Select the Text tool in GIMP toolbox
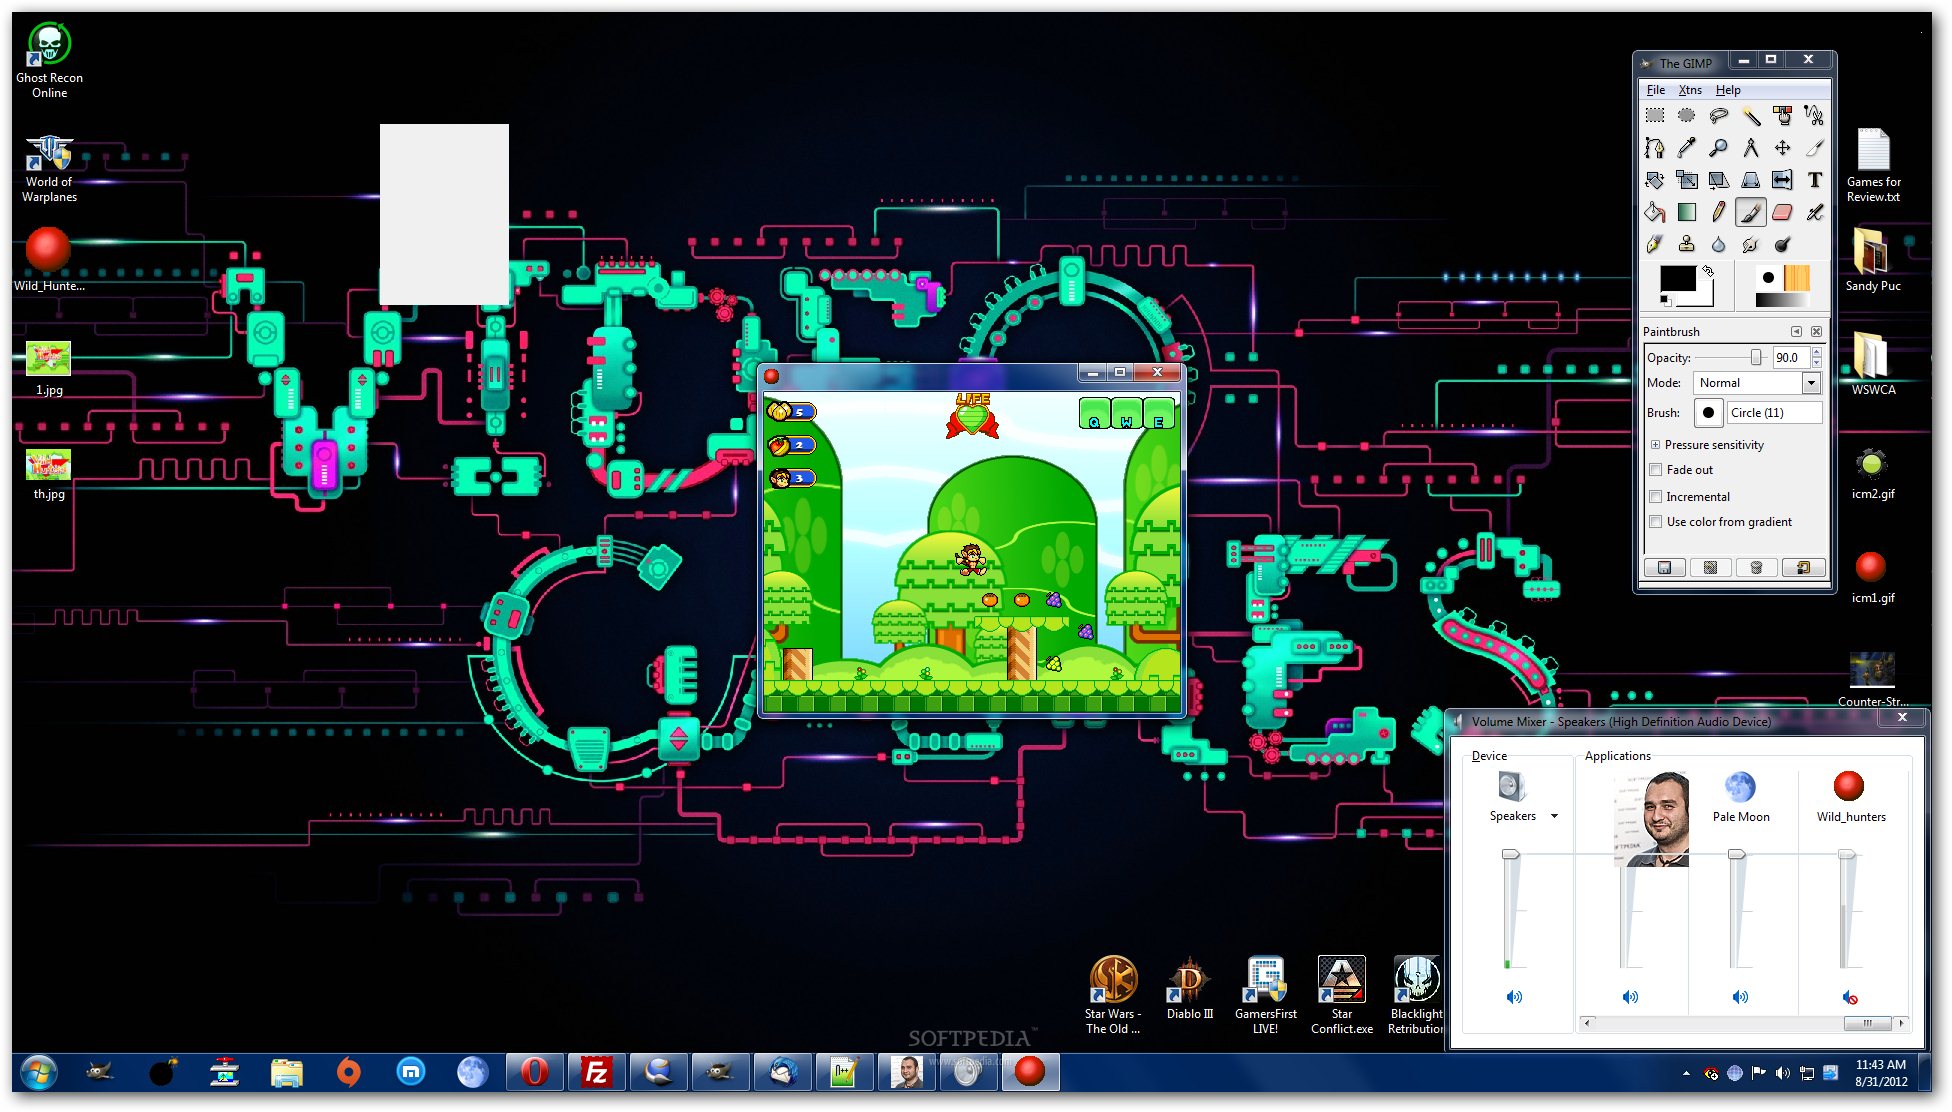 pyautogui.click(x=1815, y=180)
